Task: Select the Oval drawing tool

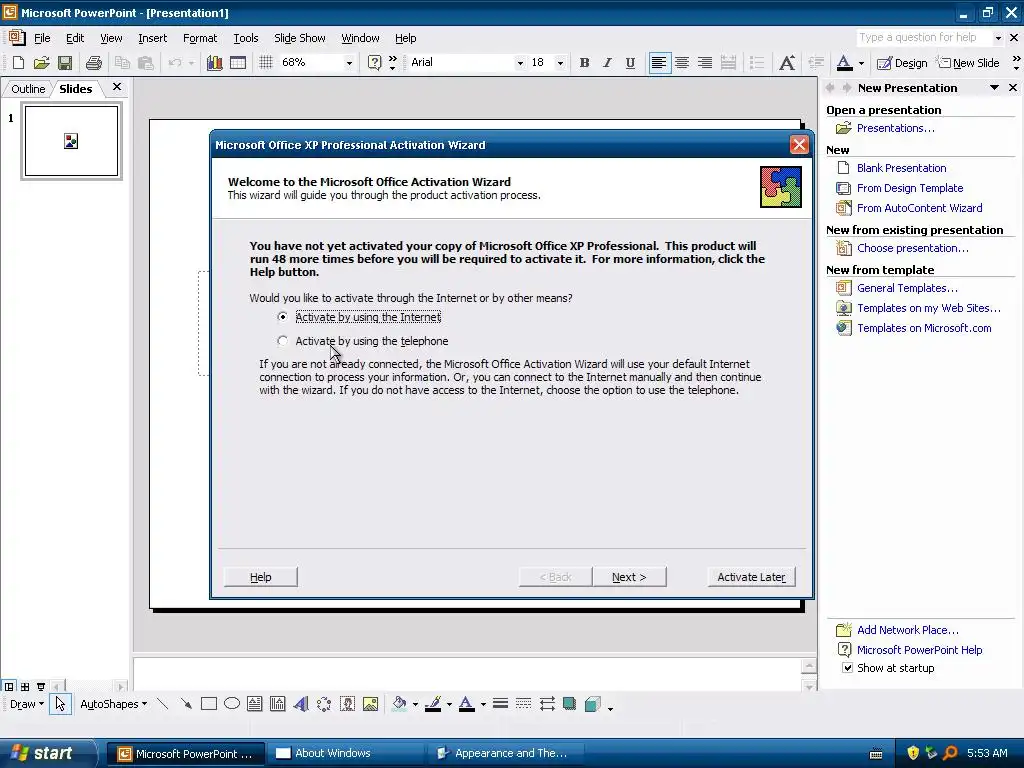Action: (x=232, y=704)
